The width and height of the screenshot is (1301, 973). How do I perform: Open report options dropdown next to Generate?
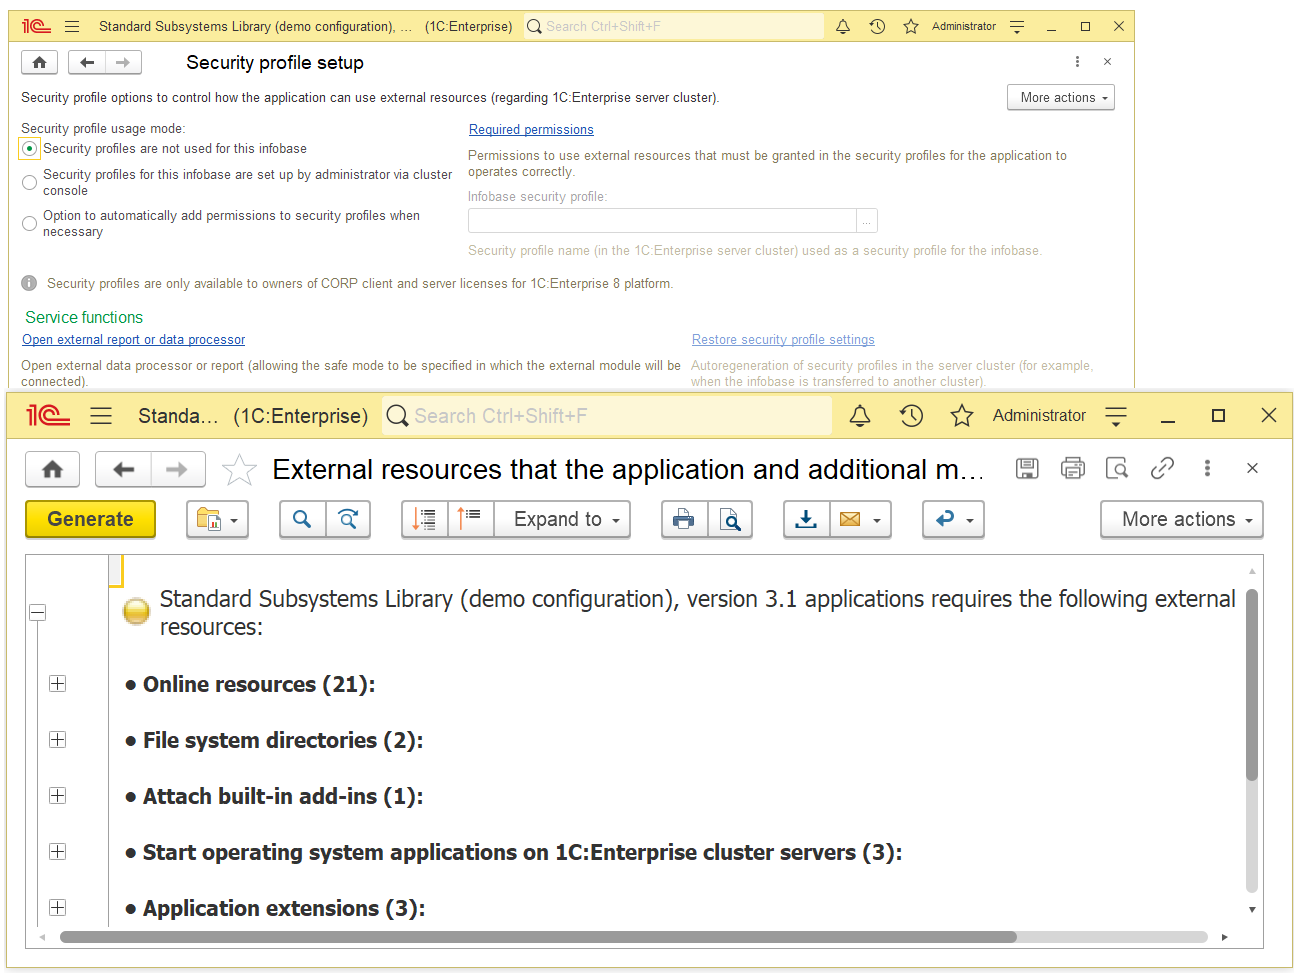click(x=217, y=519)
